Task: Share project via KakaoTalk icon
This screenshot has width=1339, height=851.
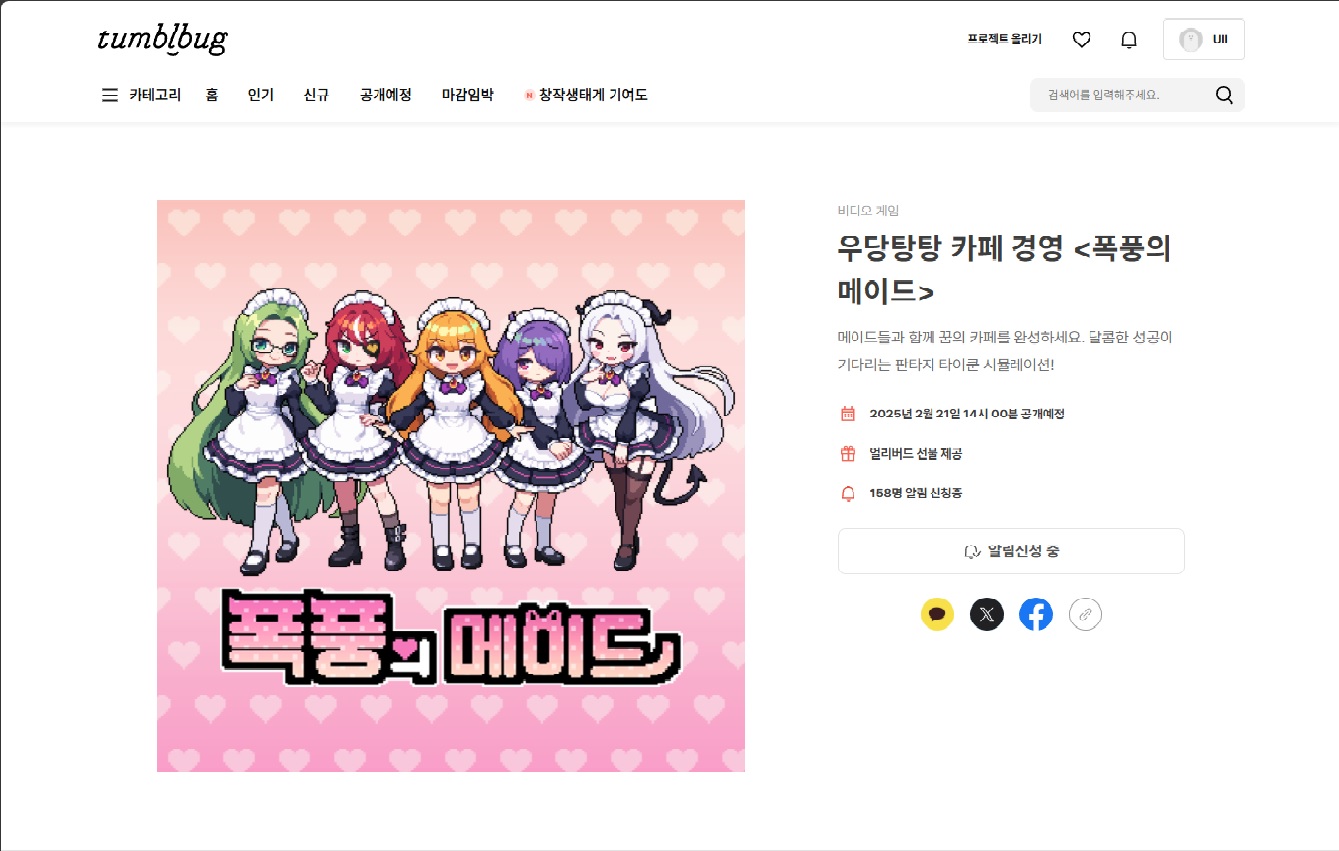Action: tap(937, 614)
